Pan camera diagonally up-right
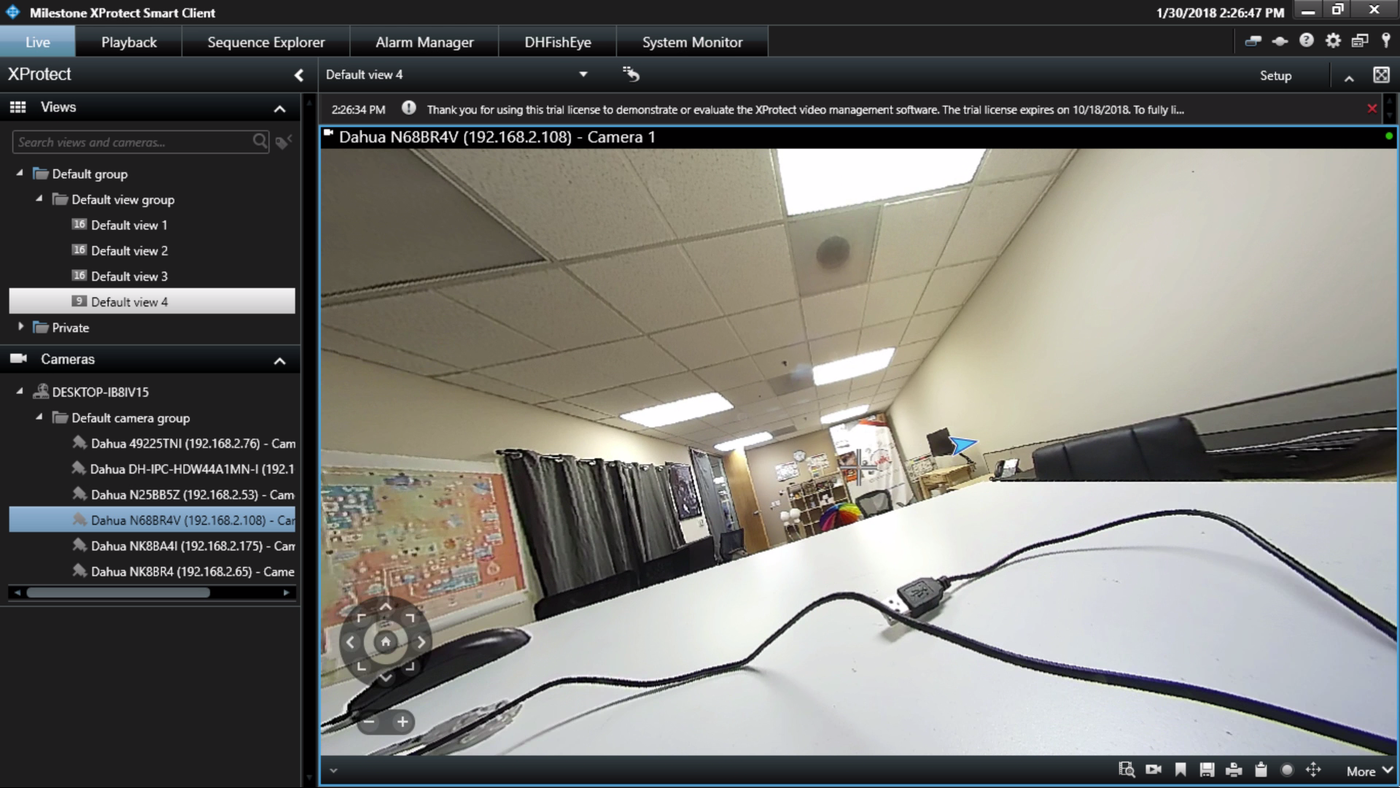The height and width of the screenshot is (788, 1400). coord(409,619)
